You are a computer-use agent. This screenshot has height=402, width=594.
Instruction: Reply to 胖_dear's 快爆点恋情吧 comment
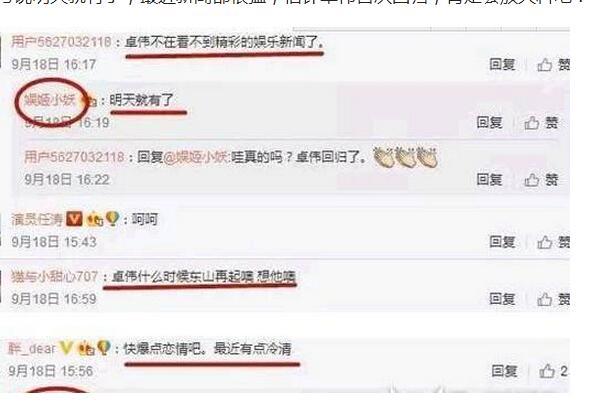click(x=504, y=371)
